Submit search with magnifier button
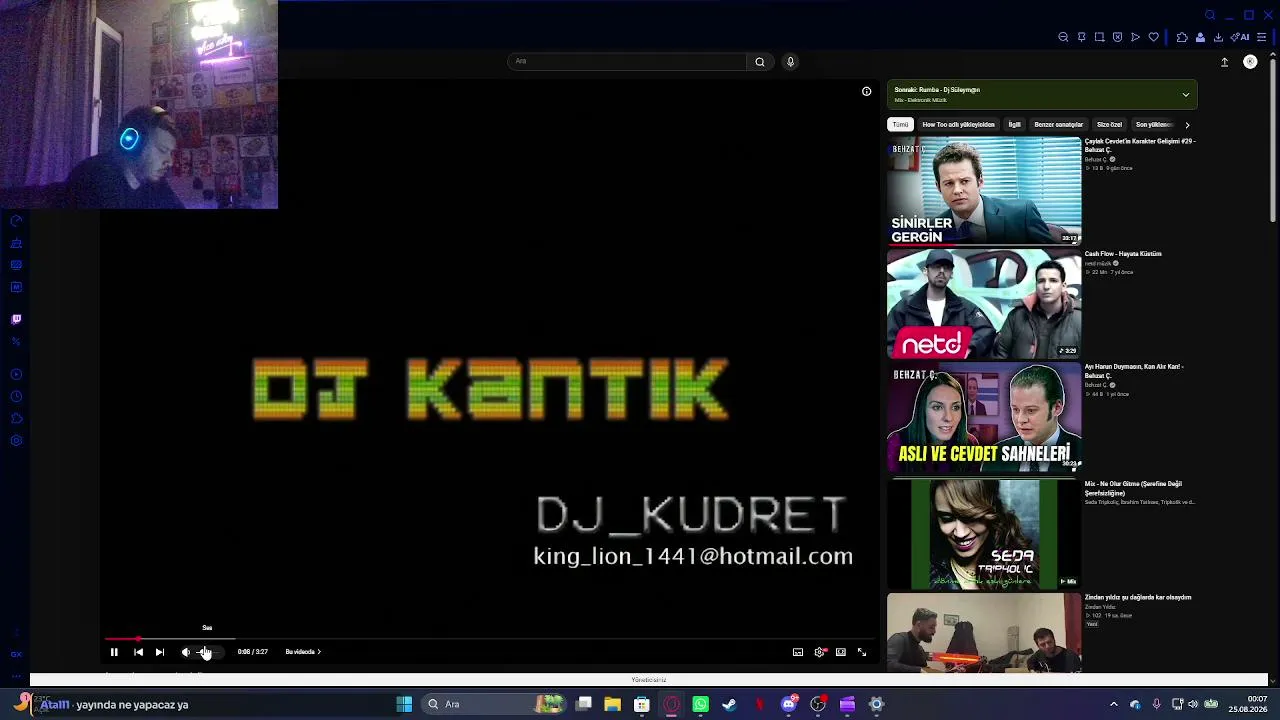This screenshot has width=1280, height=720. (760, 62)
